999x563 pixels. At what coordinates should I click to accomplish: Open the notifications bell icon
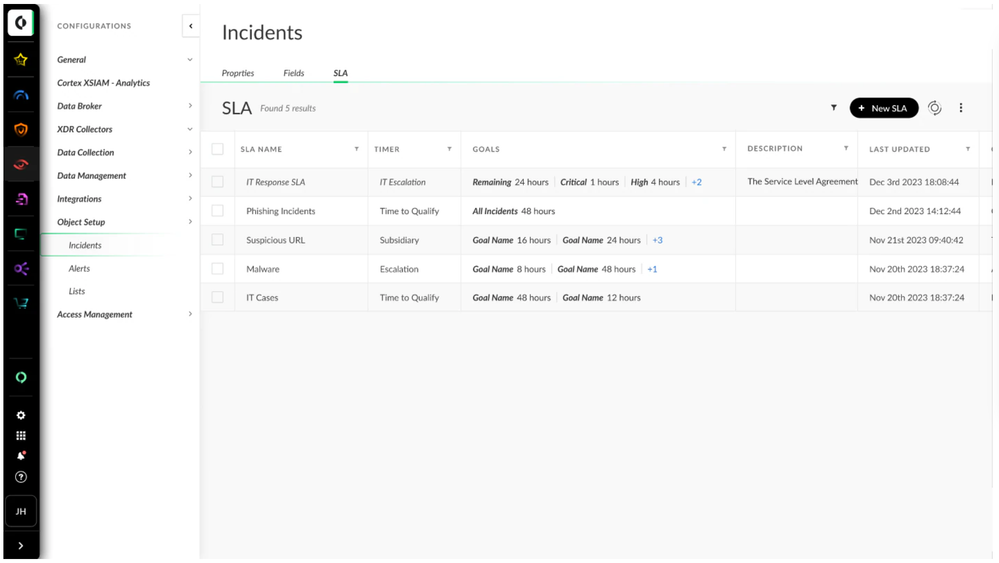tap(20, 456)
